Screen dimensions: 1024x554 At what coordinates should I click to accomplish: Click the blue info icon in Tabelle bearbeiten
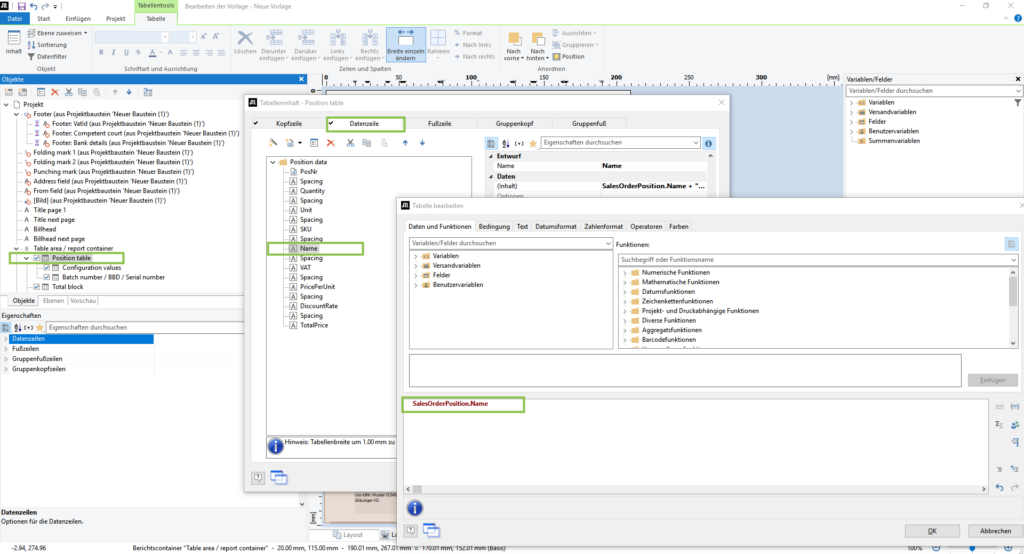[x=414, y=507]
